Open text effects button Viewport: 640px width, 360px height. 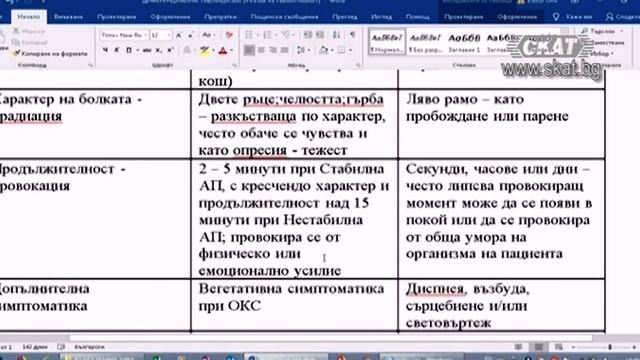click(187, 50)
